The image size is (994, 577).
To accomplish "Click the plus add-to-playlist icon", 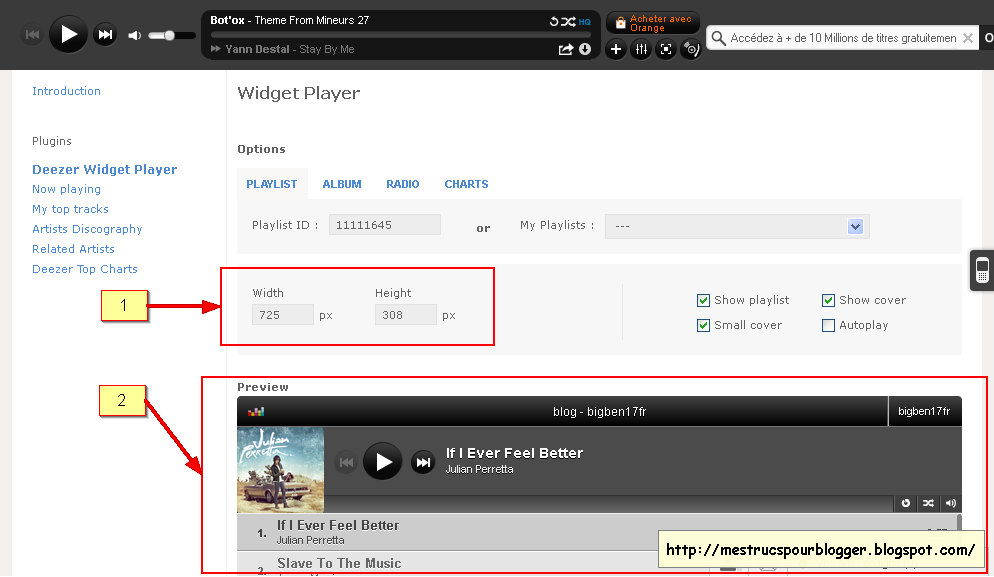I will [x=616, y=49].
